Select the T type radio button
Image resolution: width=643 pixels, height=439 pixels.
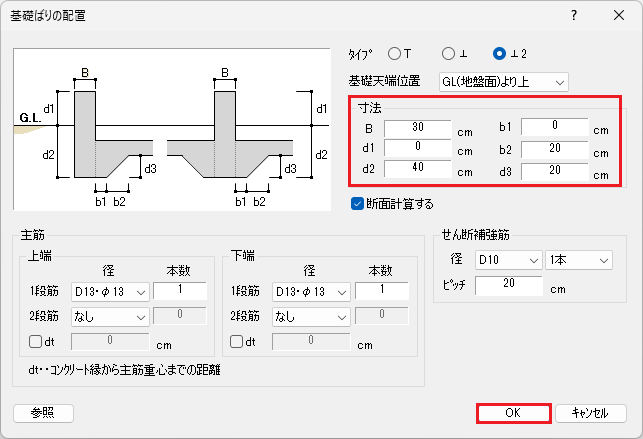tap(394, 53)
